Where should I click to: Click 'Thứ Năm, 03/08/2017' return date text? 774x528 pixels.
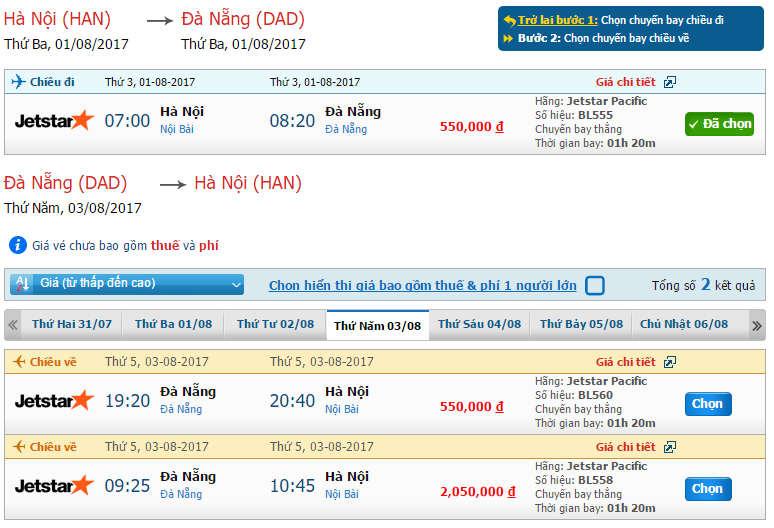[x=73, y=208]
